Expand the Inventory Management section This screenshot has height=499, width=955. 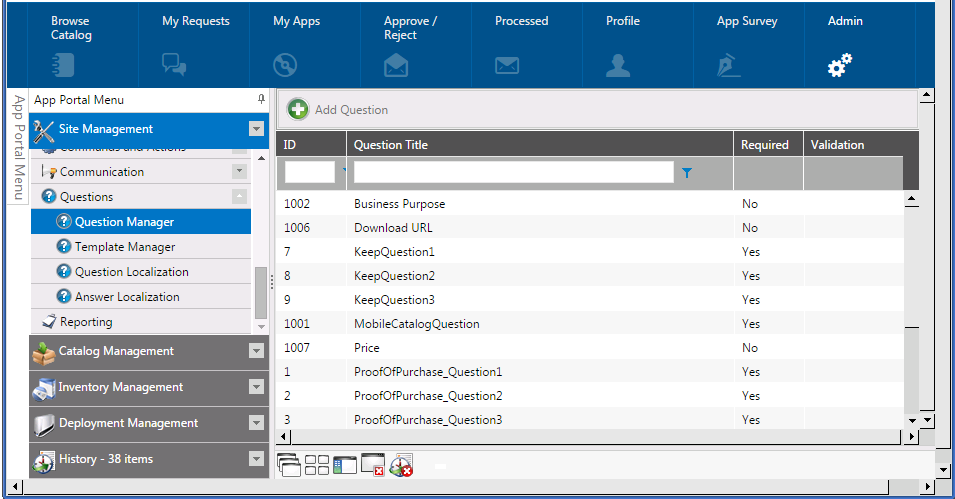click(x=256, y=387)
